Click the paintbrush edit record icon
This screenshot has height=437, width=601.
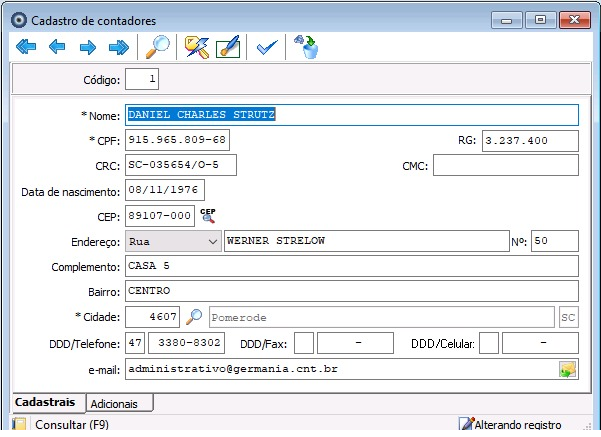coord(228,47)
